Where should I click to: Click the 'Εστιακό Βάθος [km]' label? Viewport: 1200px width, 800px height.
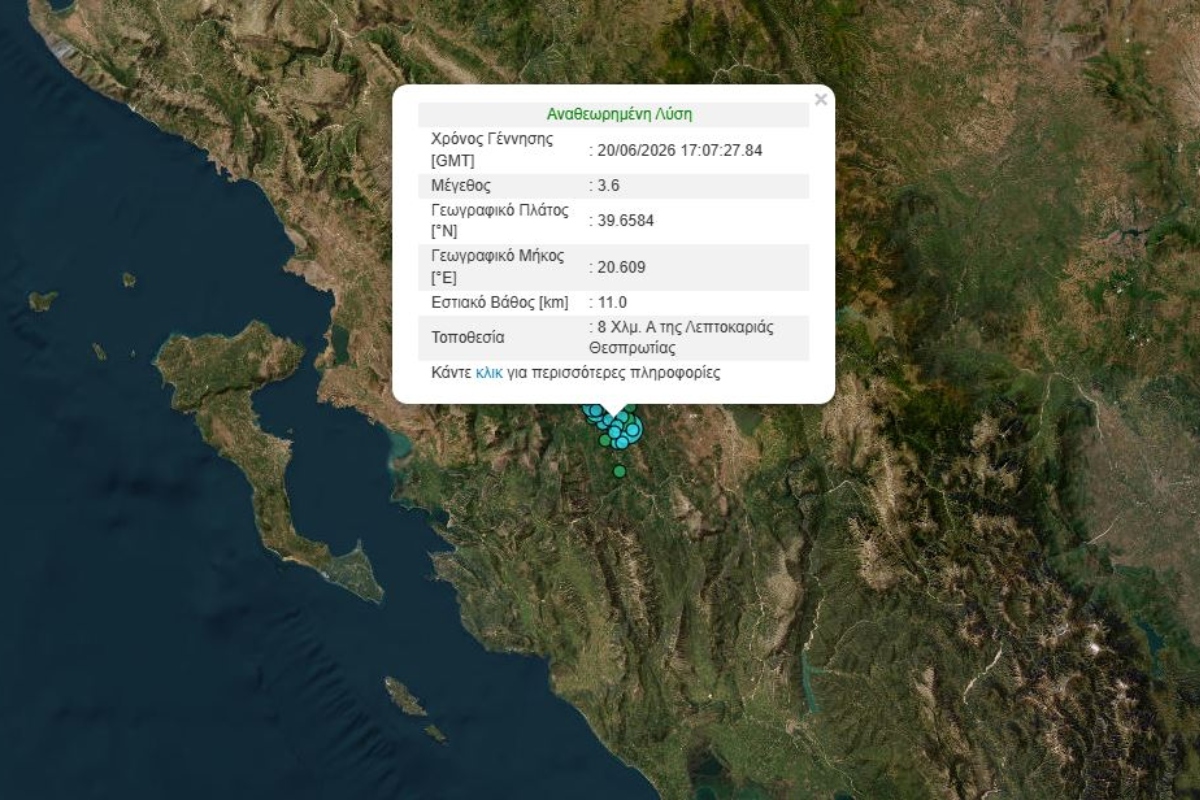(501, 302)
